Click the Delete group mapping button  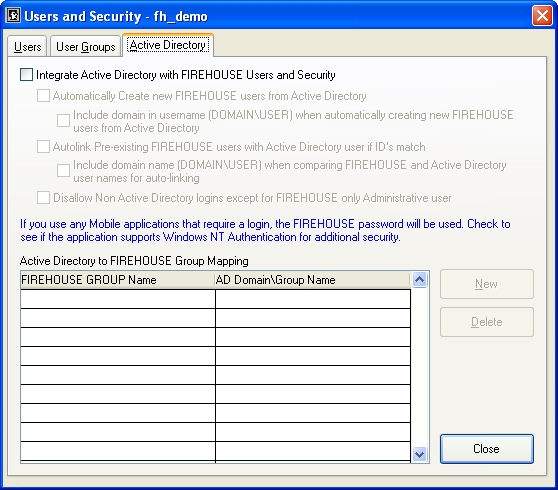click(x=486, y=322)
